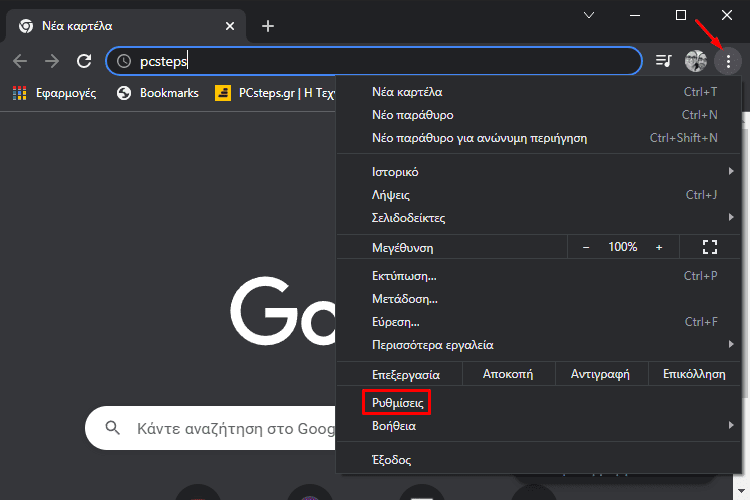Enter fullscreen mode via zoom row icon
The image size is (750, 500).
[710, 247]
